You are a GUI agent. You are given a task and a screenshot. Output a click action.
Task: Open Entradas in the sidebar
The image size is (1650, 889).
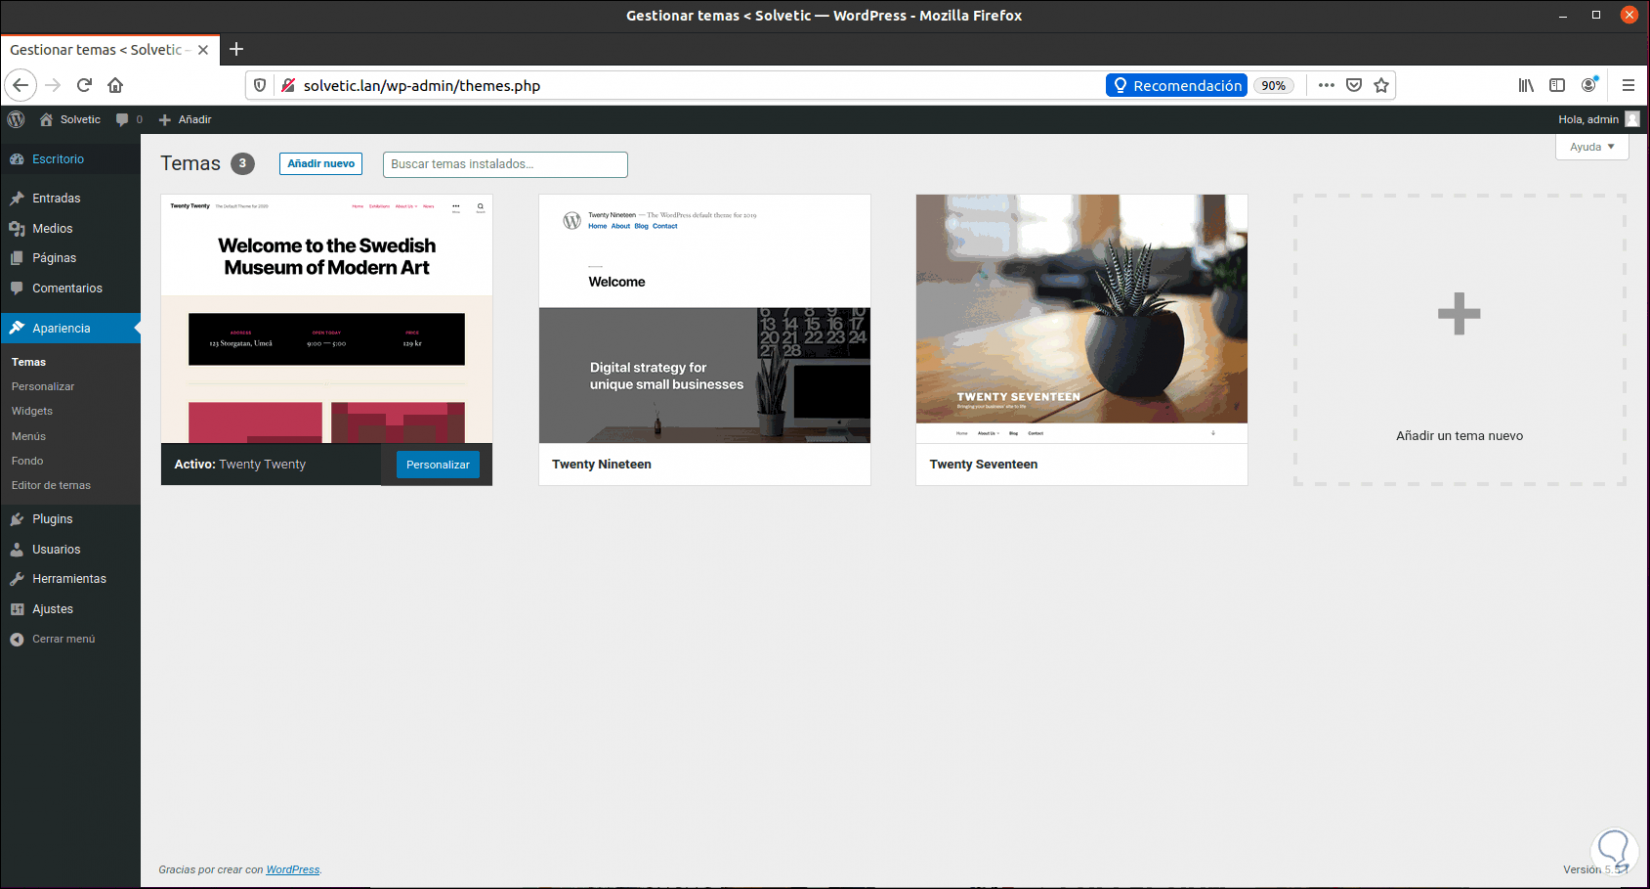click(x=70, y=198)
